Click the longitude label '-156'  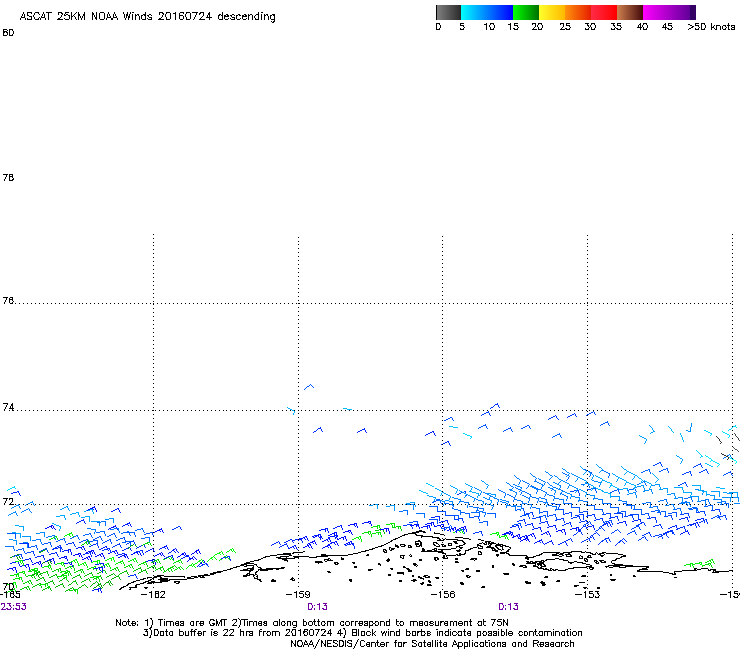coord(443,594)
